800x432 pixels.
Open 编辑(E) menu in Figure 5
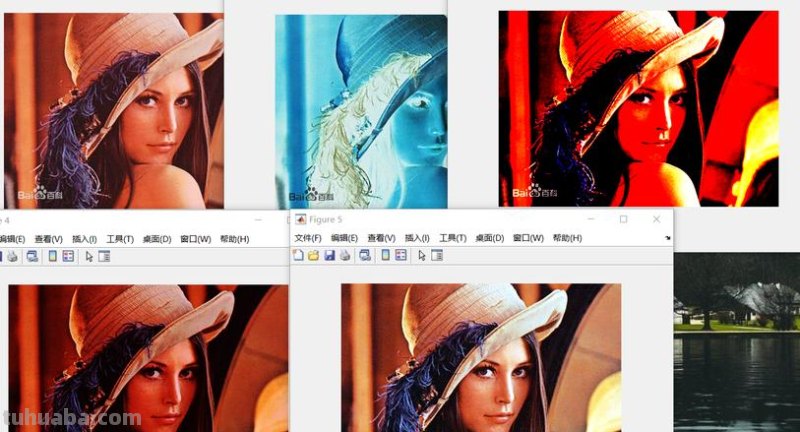coord(344,238)
